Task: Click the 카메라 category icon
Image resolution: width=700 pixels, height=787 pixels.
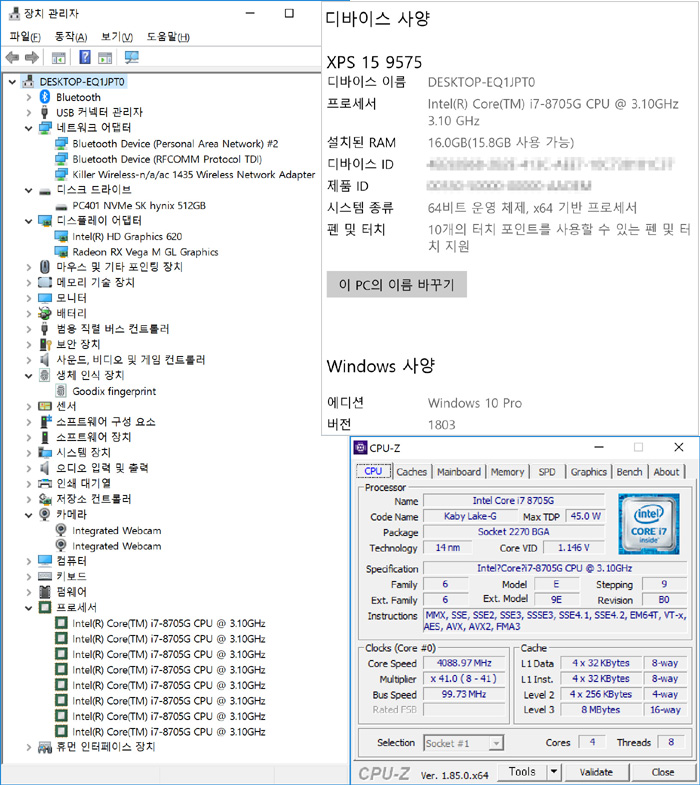Action: coord(45,514)
